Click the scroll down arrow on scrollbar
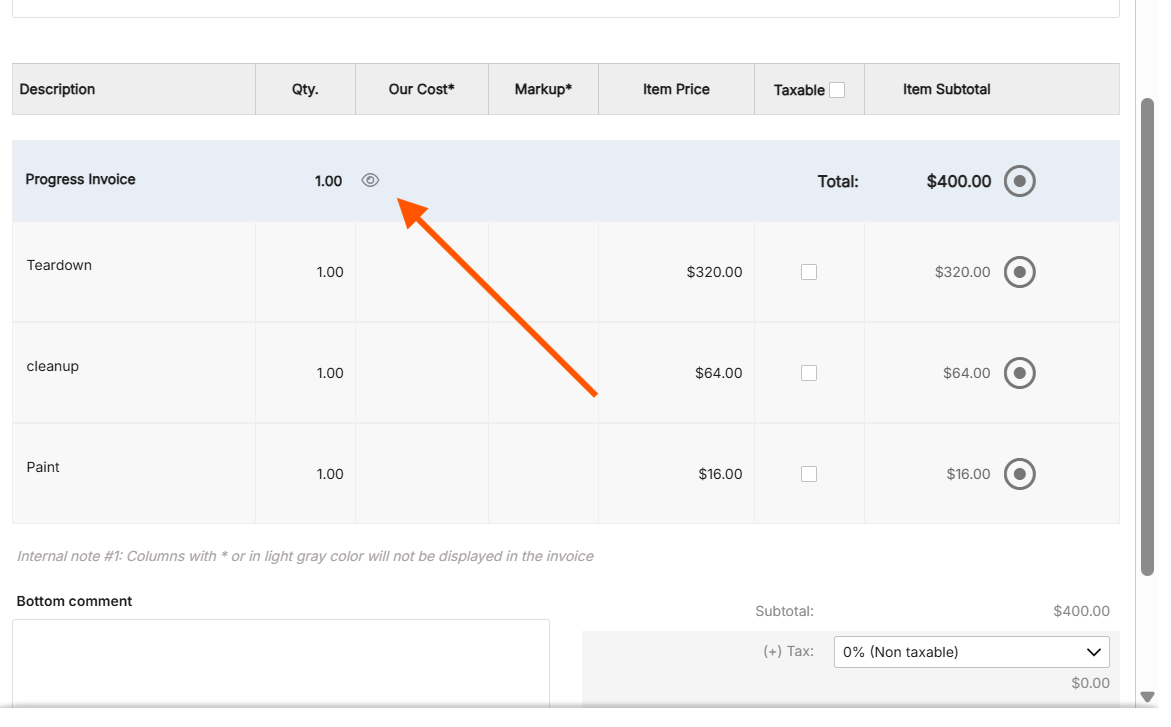This screenshot has width=1171, height=727. (x=1148, y=697)
